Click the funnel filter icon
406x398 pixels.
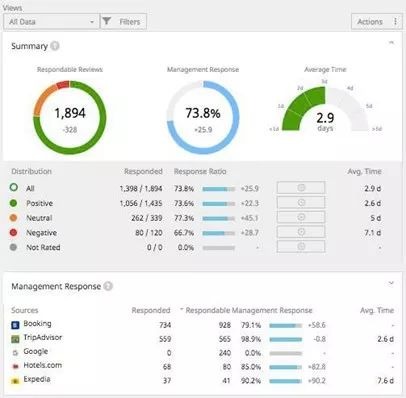click(107, 21)
